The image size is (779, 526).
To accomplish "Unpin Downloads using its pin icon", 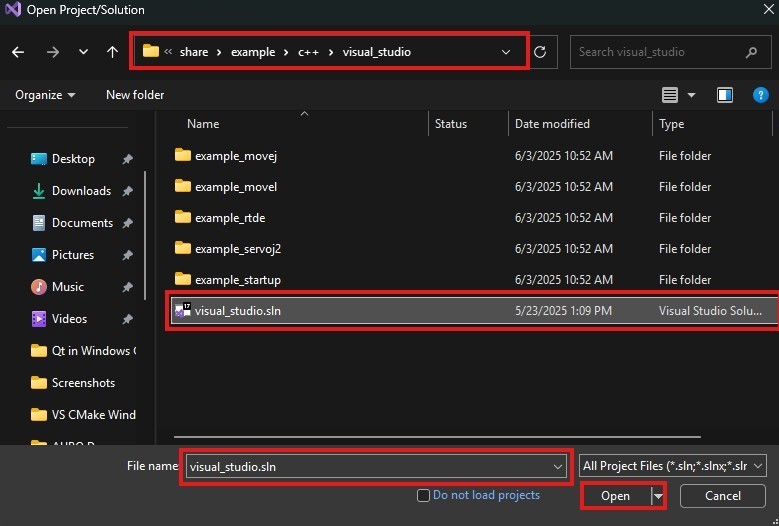I will pos(128,191).
